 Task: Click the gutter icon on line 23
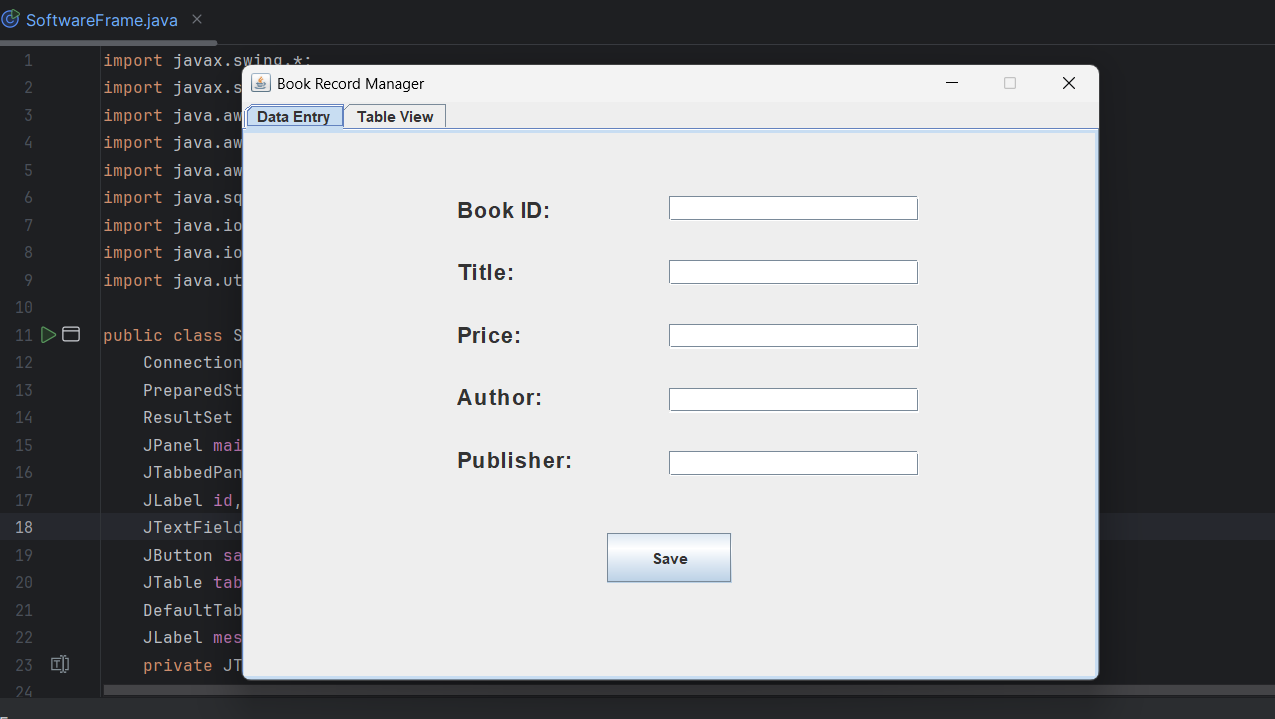tap(60, 665)
